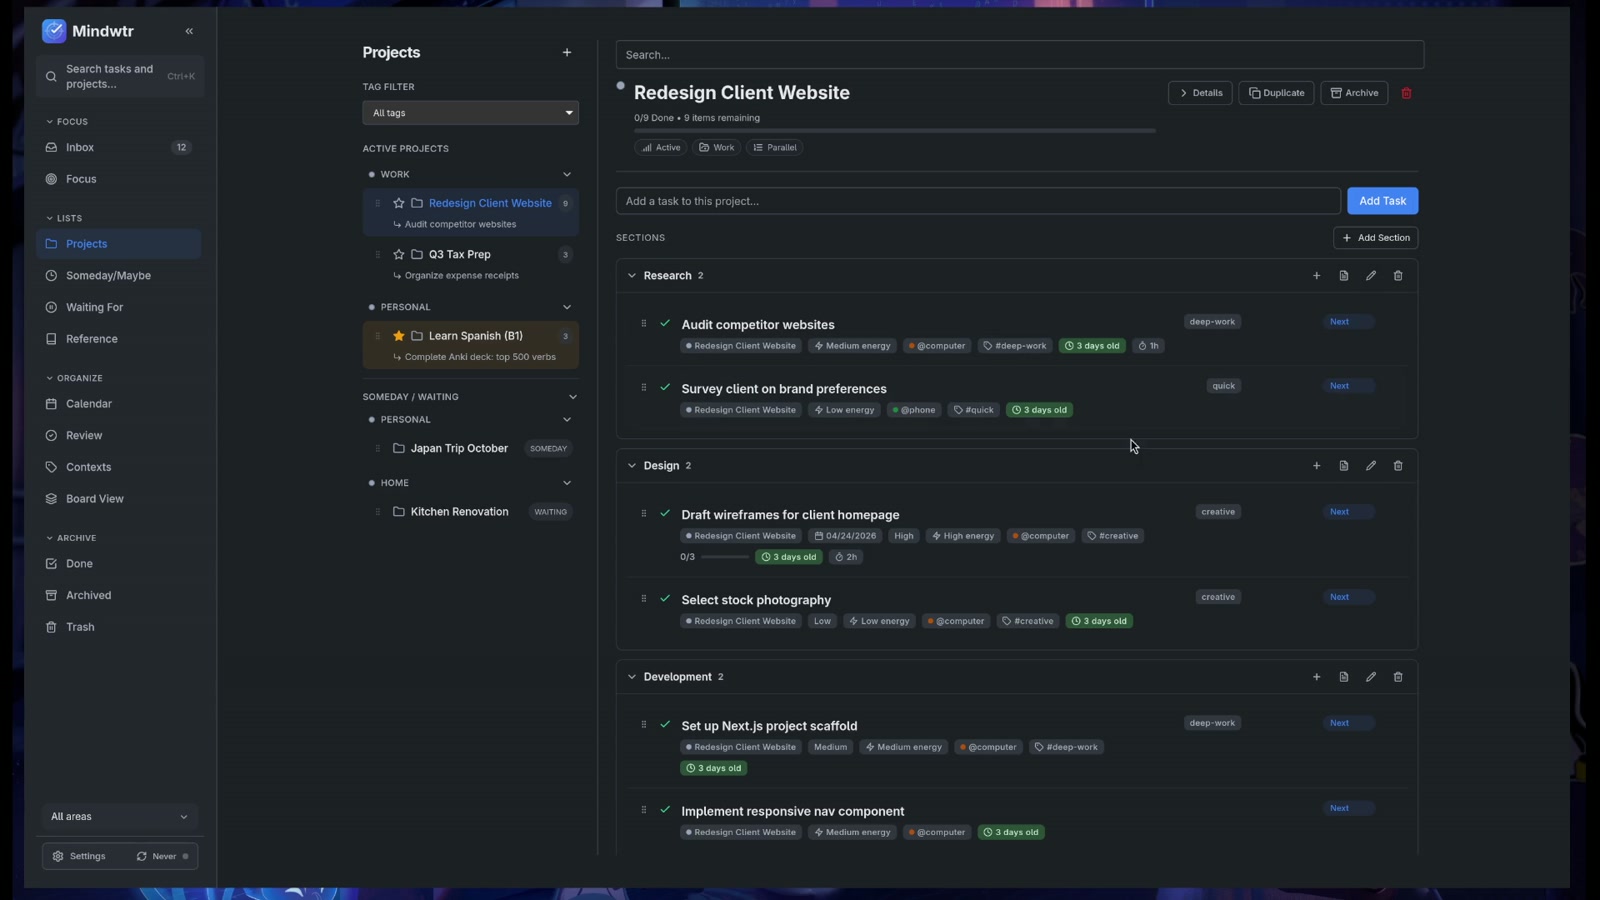
Task: Collapse the HOME area group
Action: tap(567, 483)
